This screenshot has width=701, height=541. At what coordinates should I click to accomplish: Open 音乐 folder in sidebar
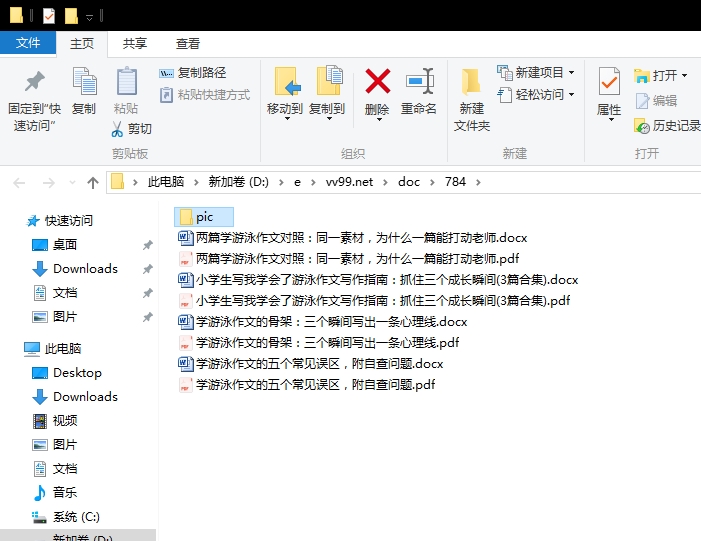tap(55, 493)
